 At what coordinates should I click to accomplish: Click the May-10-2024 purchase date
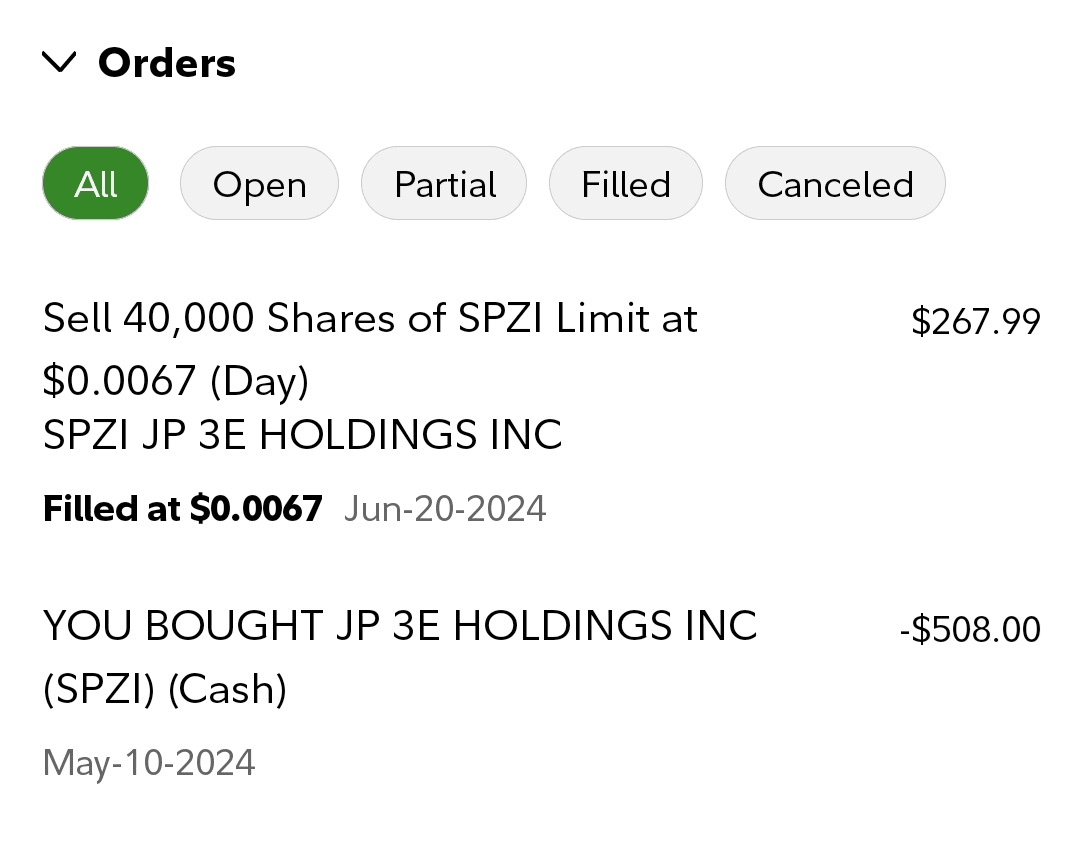point(149,764)
